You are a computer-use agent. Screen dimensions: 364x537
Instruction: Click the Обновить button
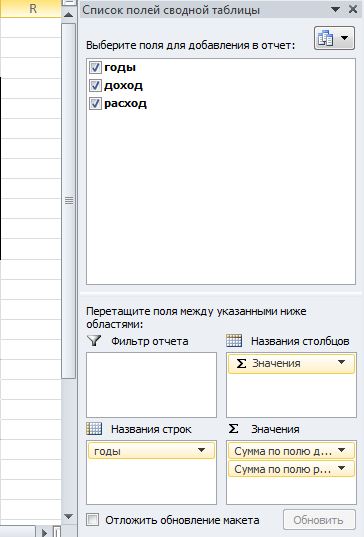click(319, 520)
